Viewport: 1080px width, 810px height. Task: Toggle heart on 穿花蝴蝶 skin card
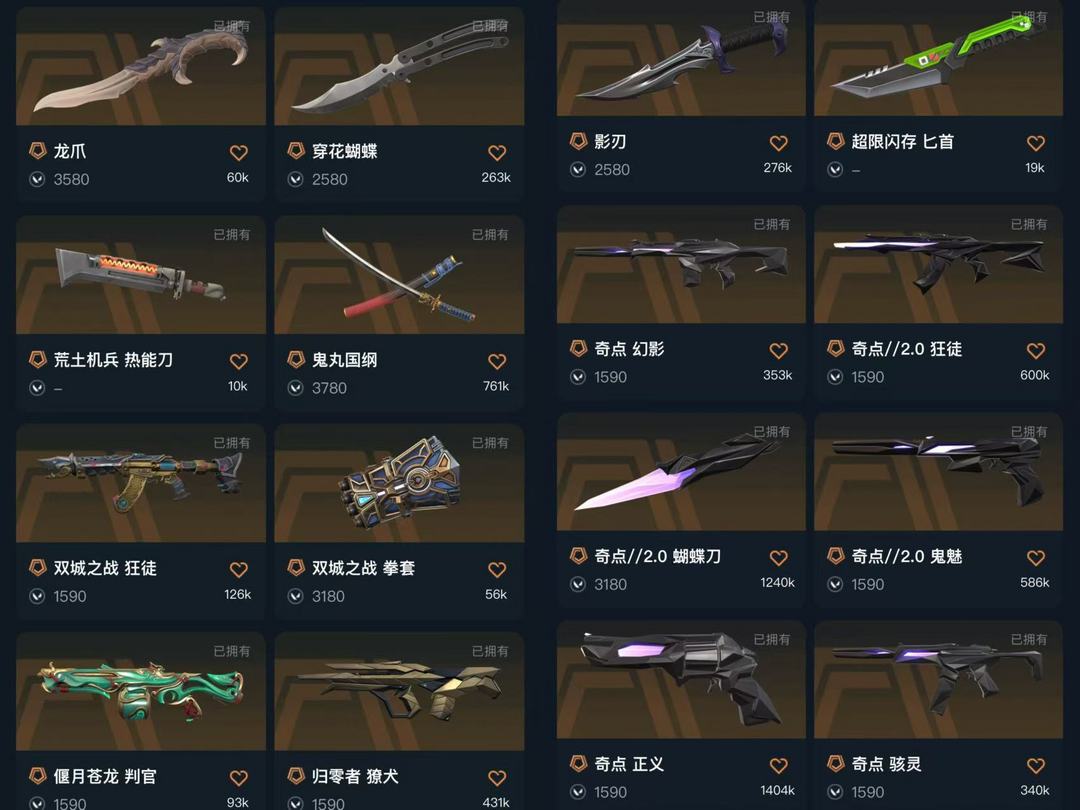click(497, 152)
